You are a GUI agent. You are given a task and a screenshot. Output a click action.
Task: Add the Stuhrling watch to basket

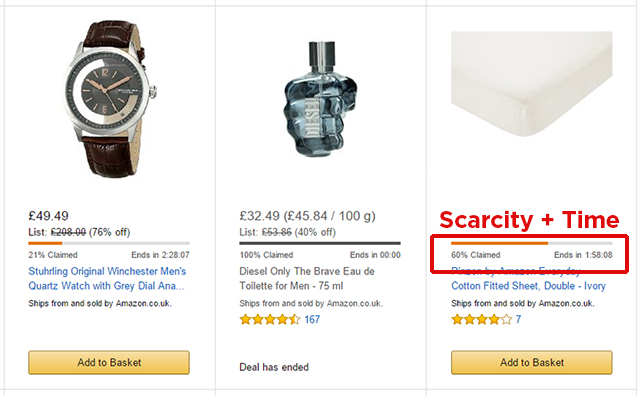109,362
